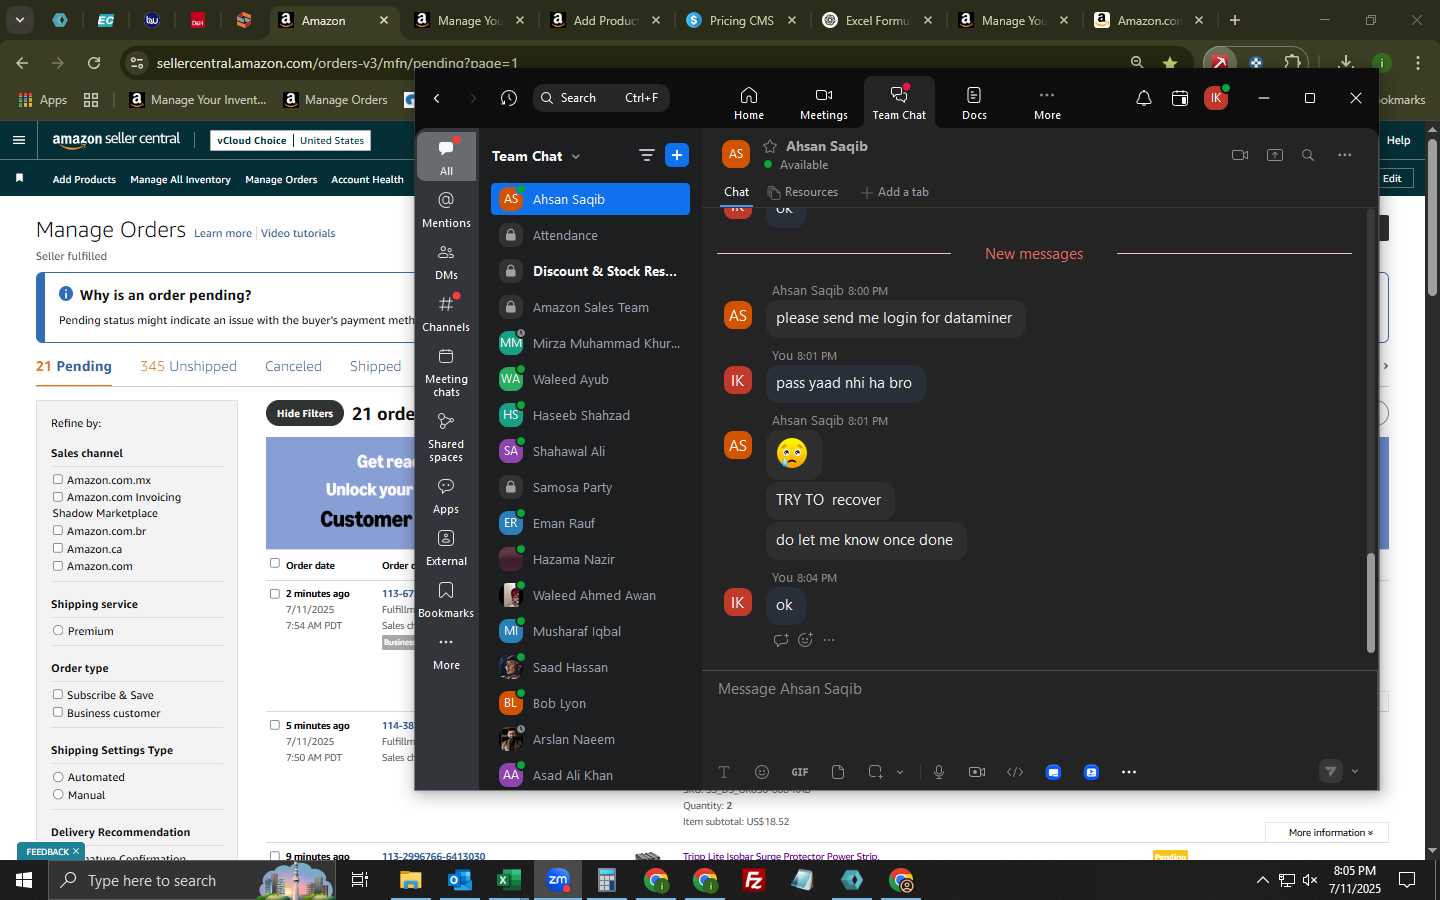
Task: Open Zoom calendar icon beside bell
Action: click(1180, 98)
